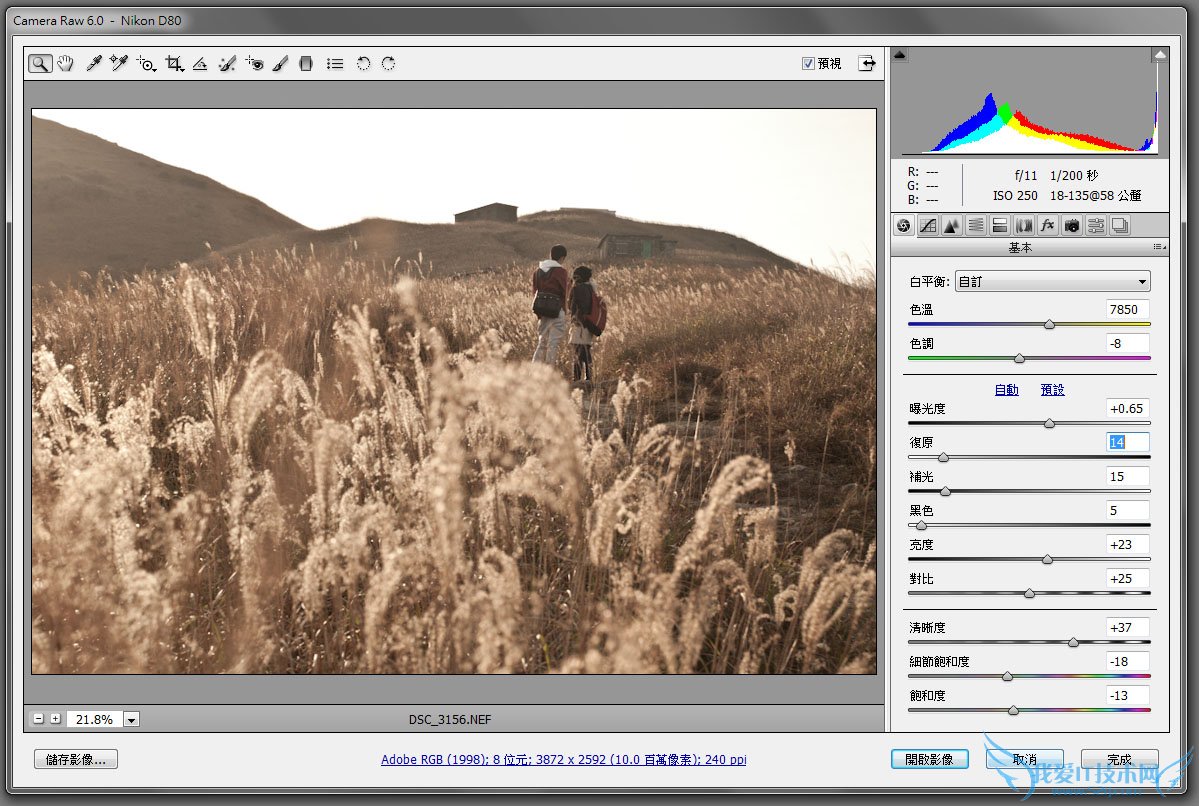The width and height of the screenshot is (1199, 806).
Task: Toggle shadow clipping warning in histogram
Action: [900, 56]
